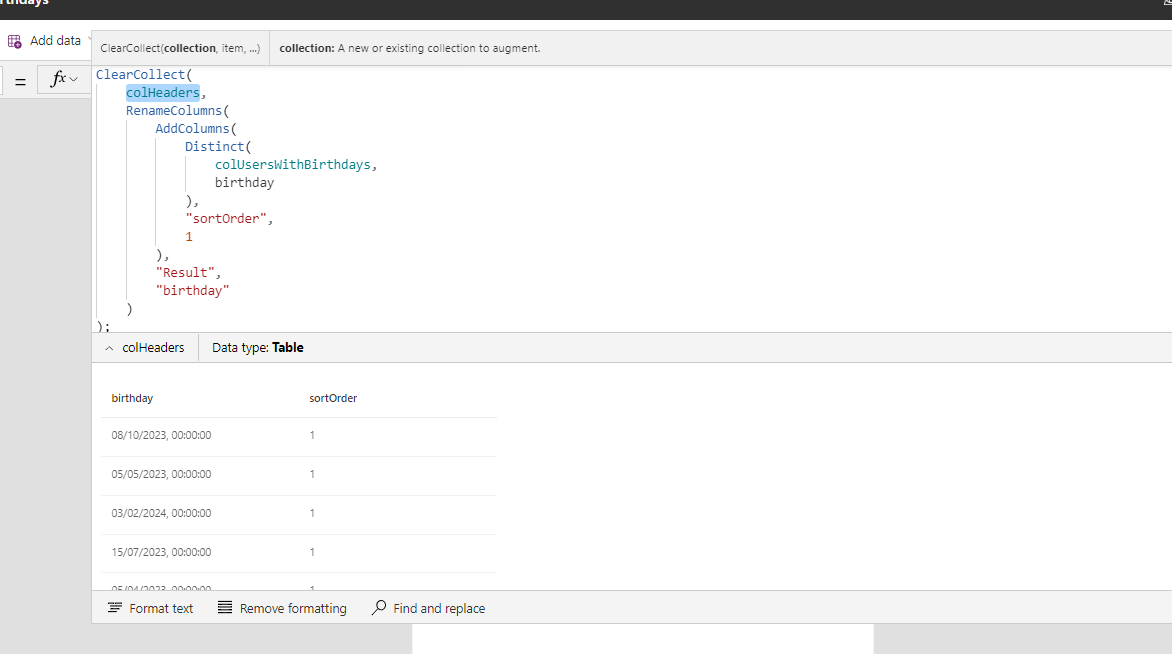Viewport: 1172px width, 654px height.
Task: Open the fx function dropdown
Action: pos(64,80)
